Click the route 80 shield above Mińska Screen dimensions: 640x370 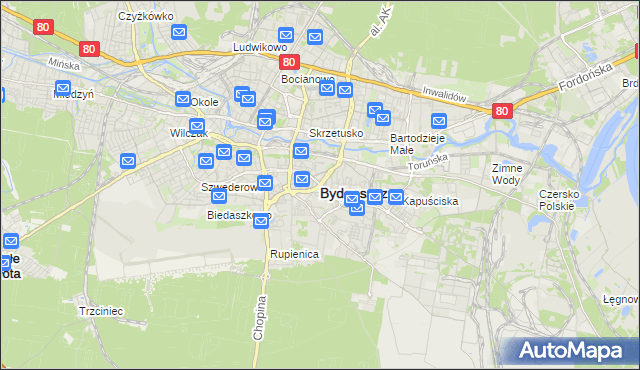pyautogui.click(x=89, y=49)
